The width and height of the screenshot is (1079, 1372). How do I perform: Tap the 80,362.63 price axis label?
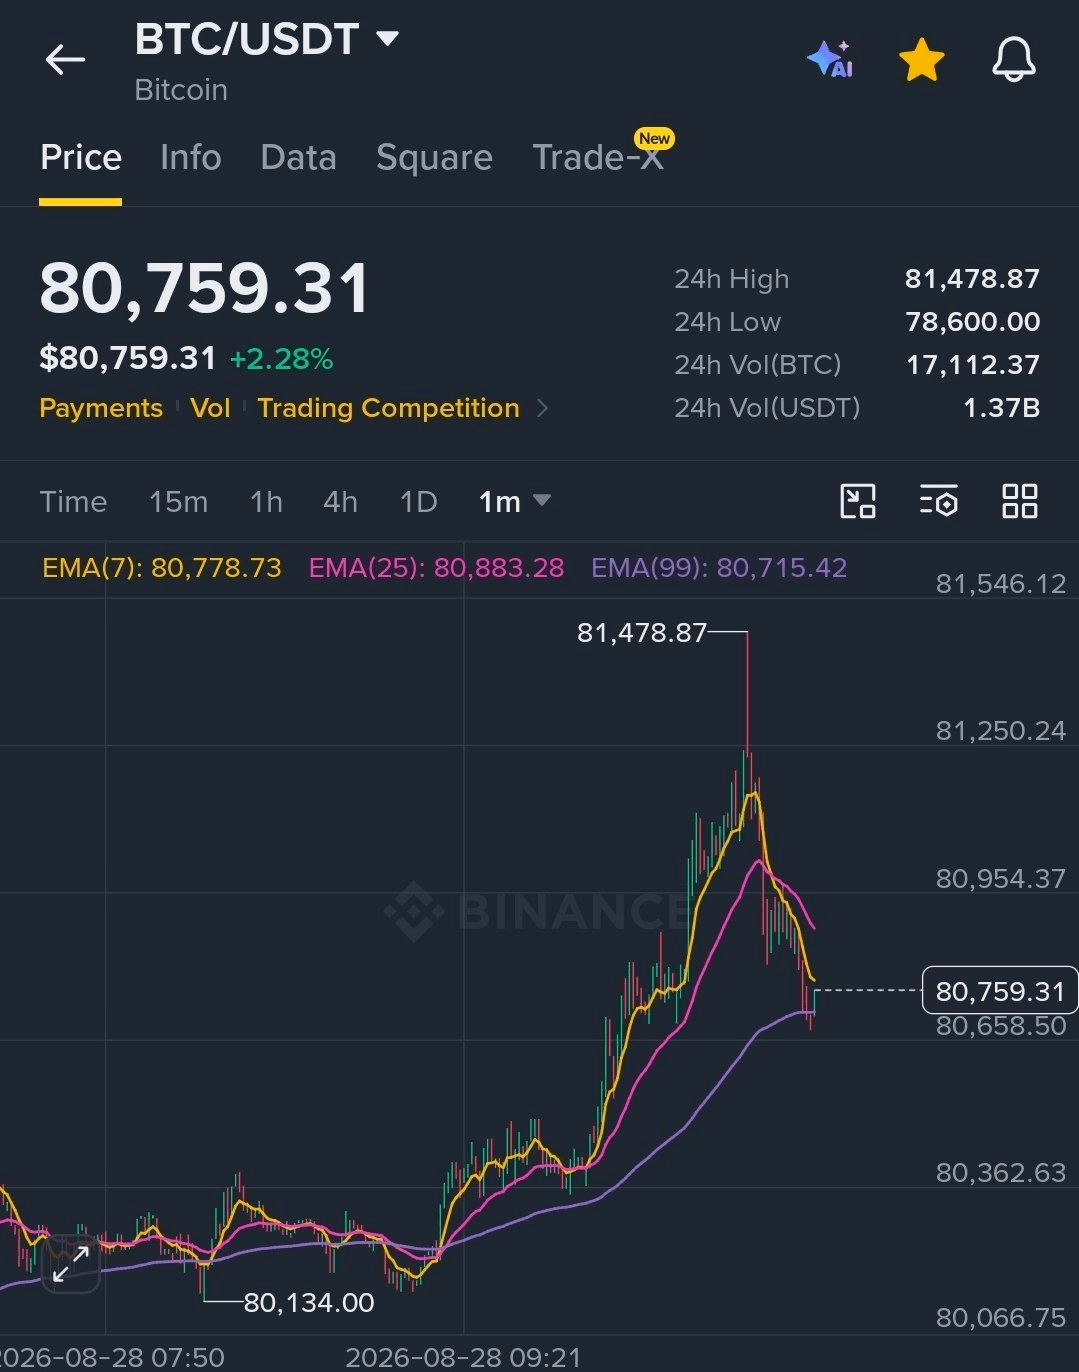tap(1000, 1172)
